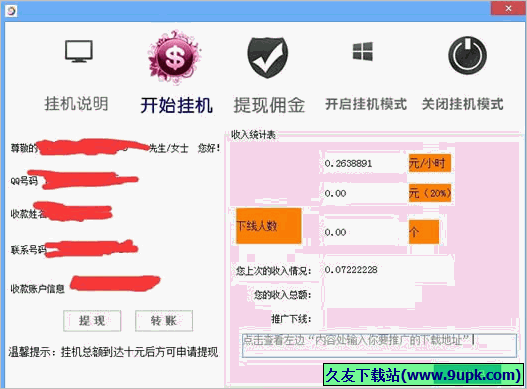Click the monitor icon above 挂机说明
The width and height of the screenshot is (527, 389).
[79, 51]
